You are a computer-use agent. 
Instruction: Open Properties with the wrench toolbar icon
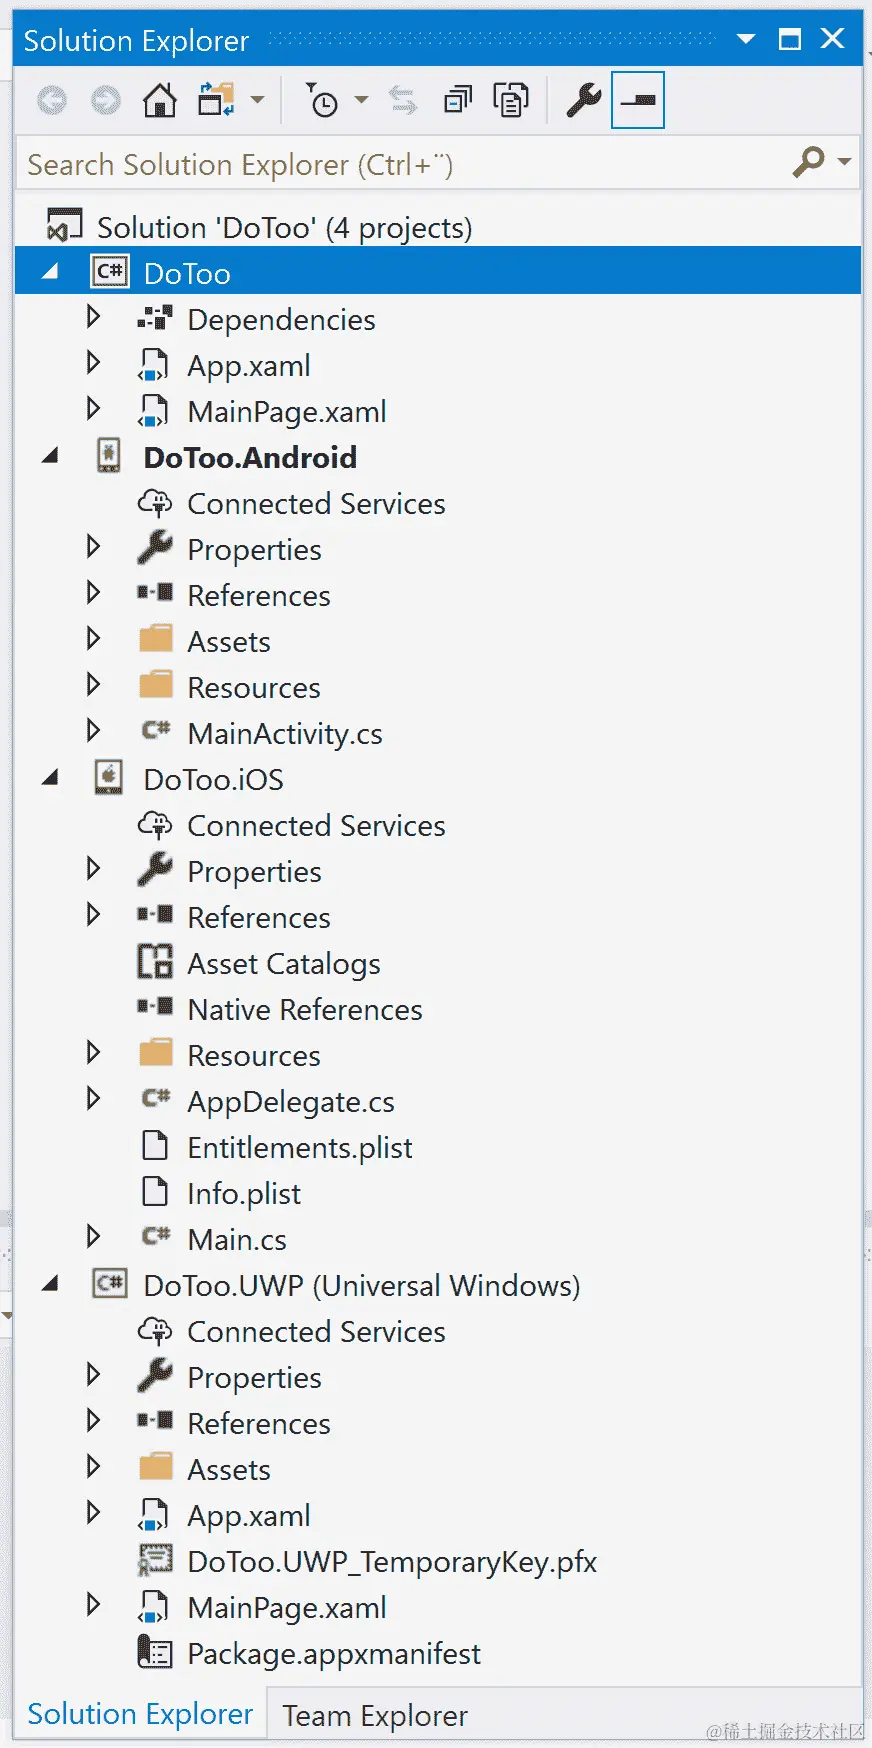coord(584,100)
